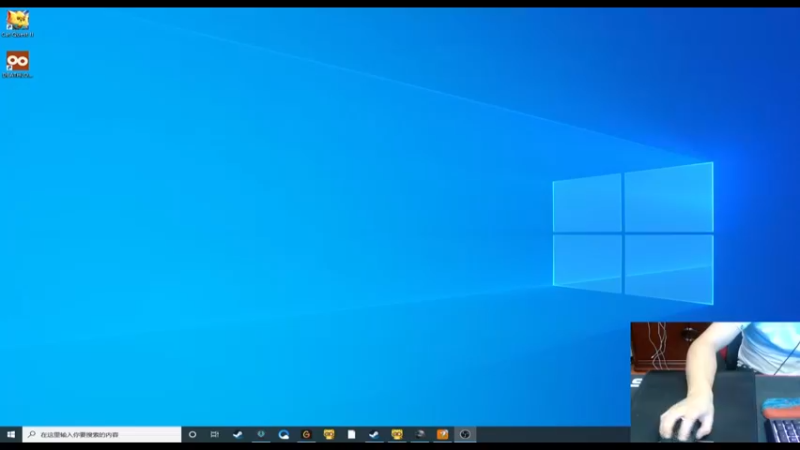
Task: Open the teal shield app on taskbar
Action: (261, 434)
